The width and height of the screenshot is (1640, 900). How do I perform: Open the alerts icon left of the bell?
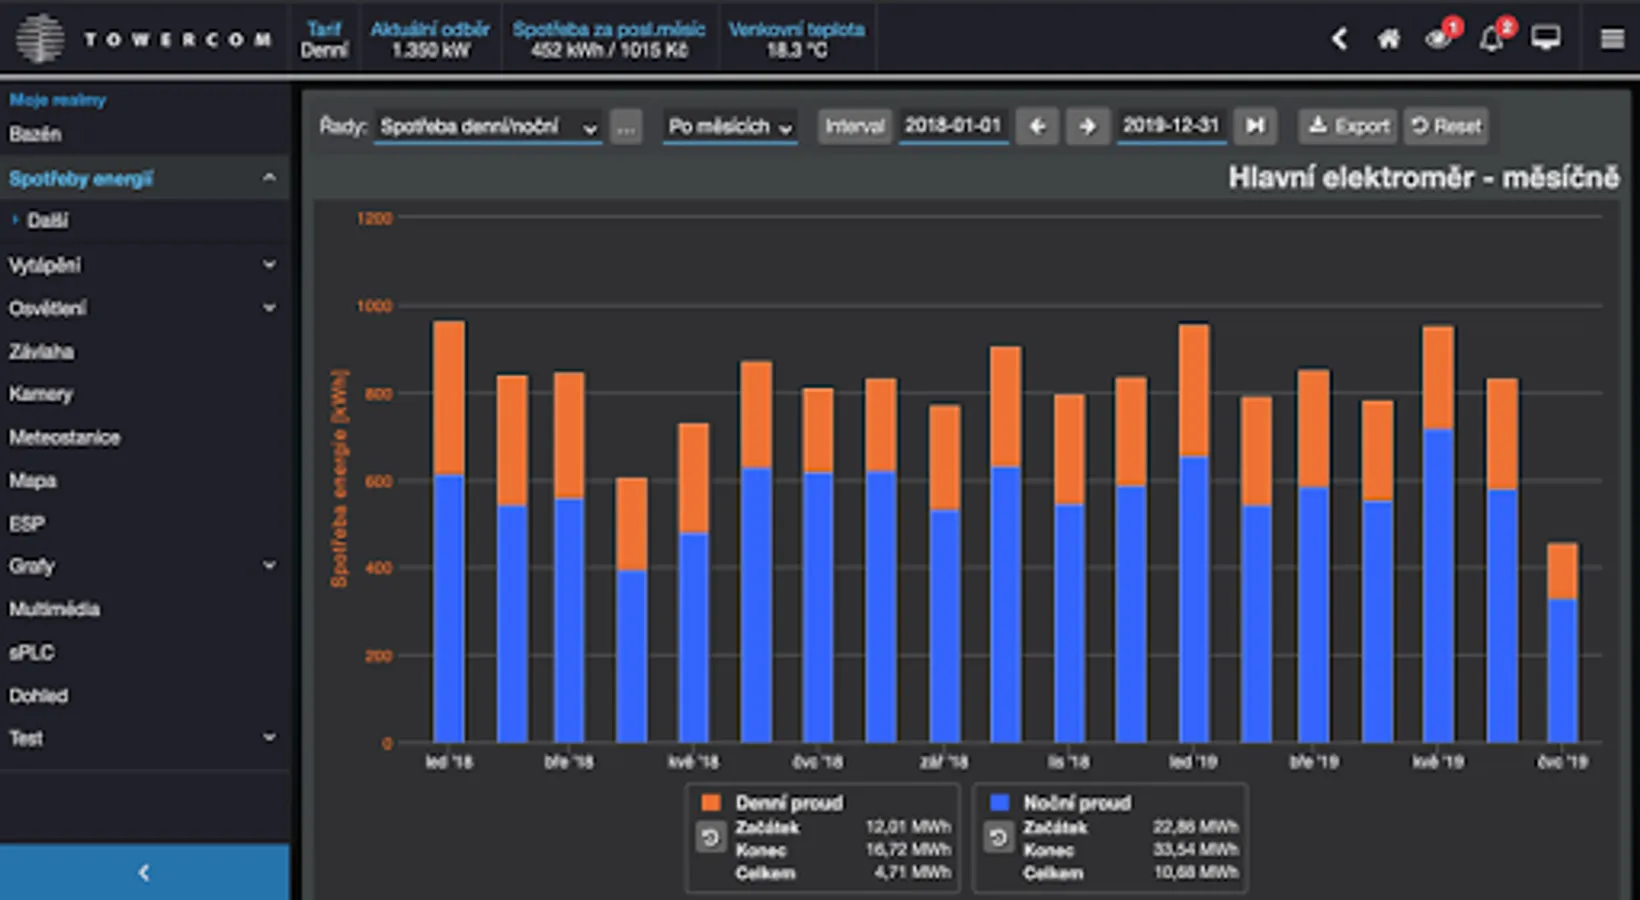pos(1438,39)
